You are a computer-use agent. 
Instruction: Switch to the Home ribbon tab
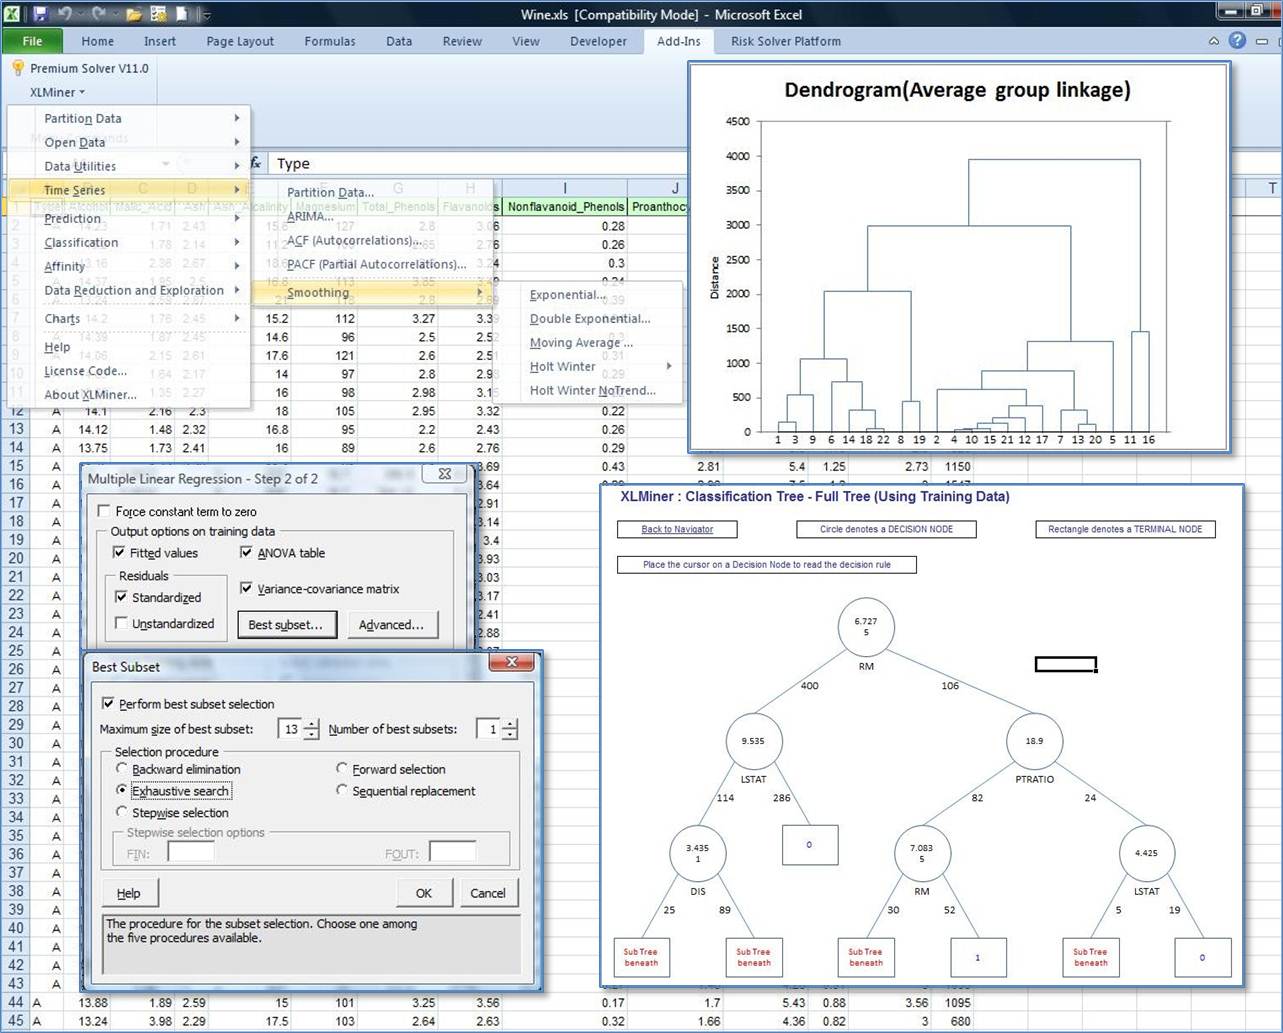[x=98, y=41]
